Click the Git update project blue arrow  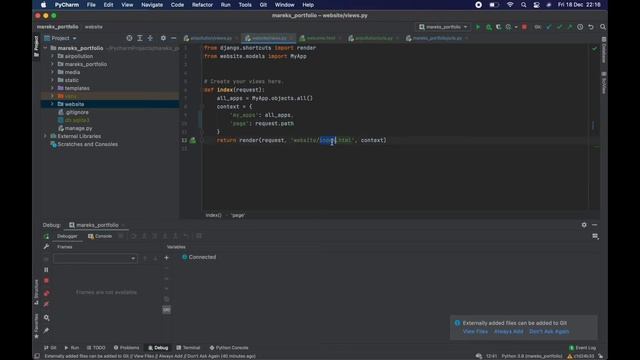[549, 27]
